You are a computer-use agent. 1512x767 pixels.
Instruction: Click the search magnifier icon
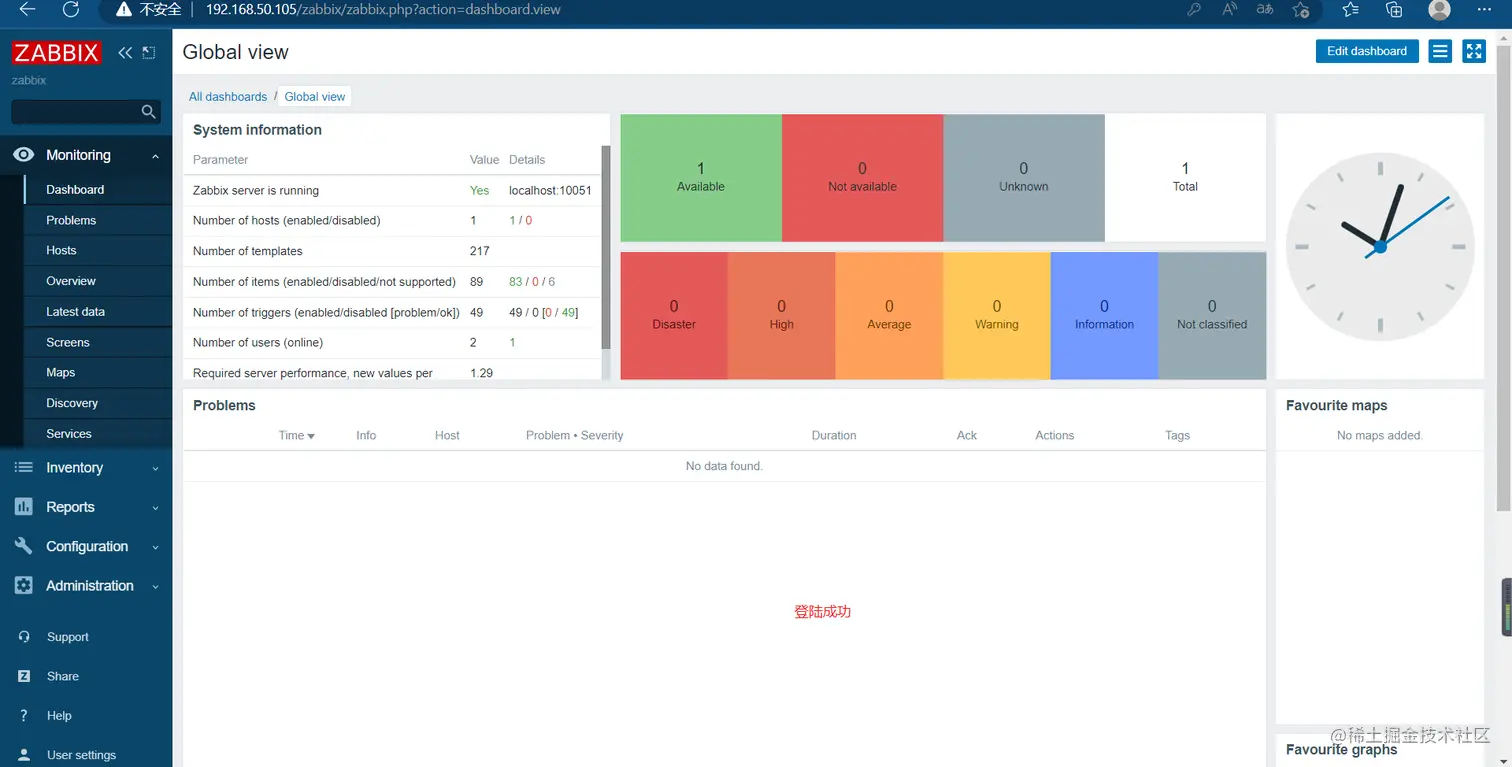(148, 112)
